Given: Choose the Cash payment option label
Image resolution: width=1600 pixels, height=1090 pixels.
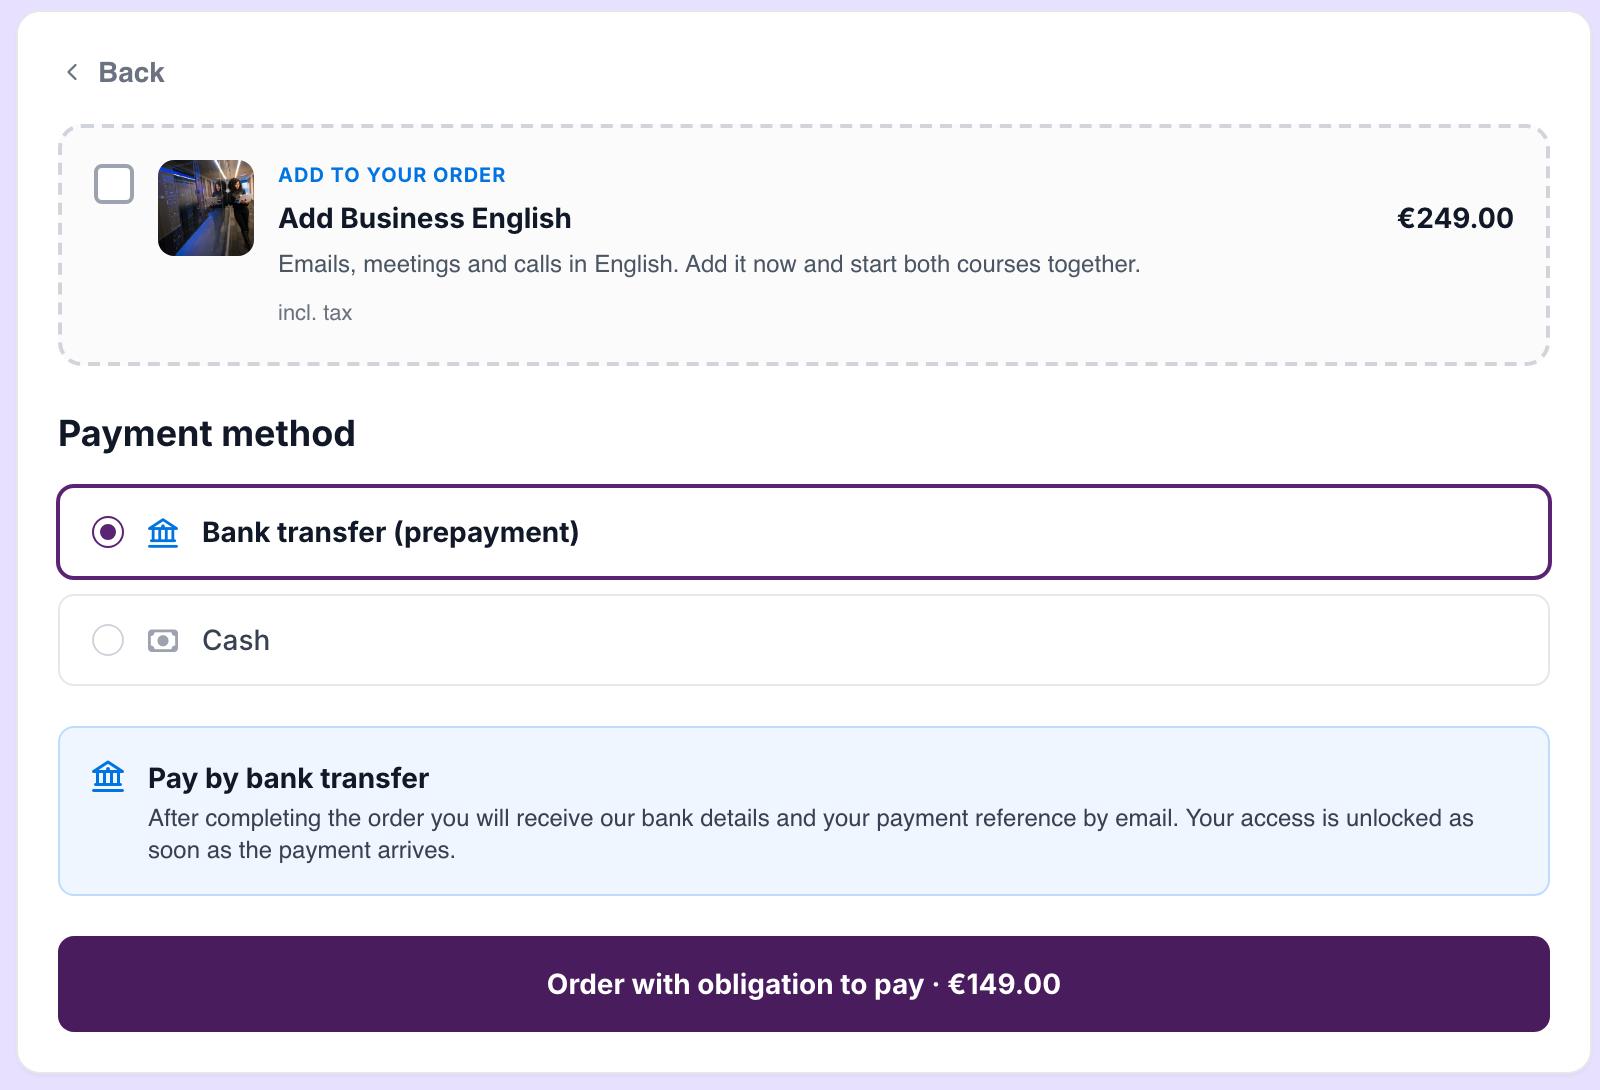Looking at the screenshot, I should tap(236, 640).
